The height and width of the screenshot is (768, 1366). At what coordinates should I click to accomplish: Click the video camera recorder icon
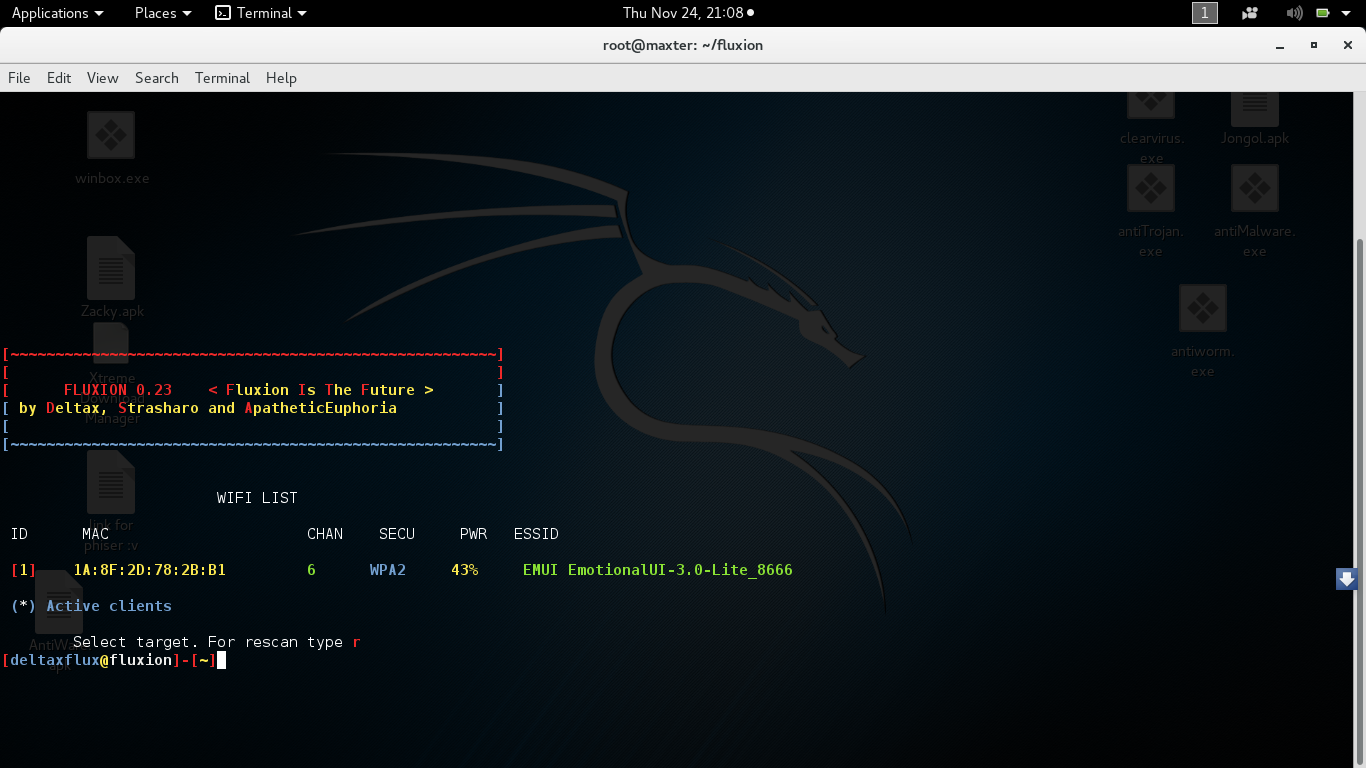1250,13
